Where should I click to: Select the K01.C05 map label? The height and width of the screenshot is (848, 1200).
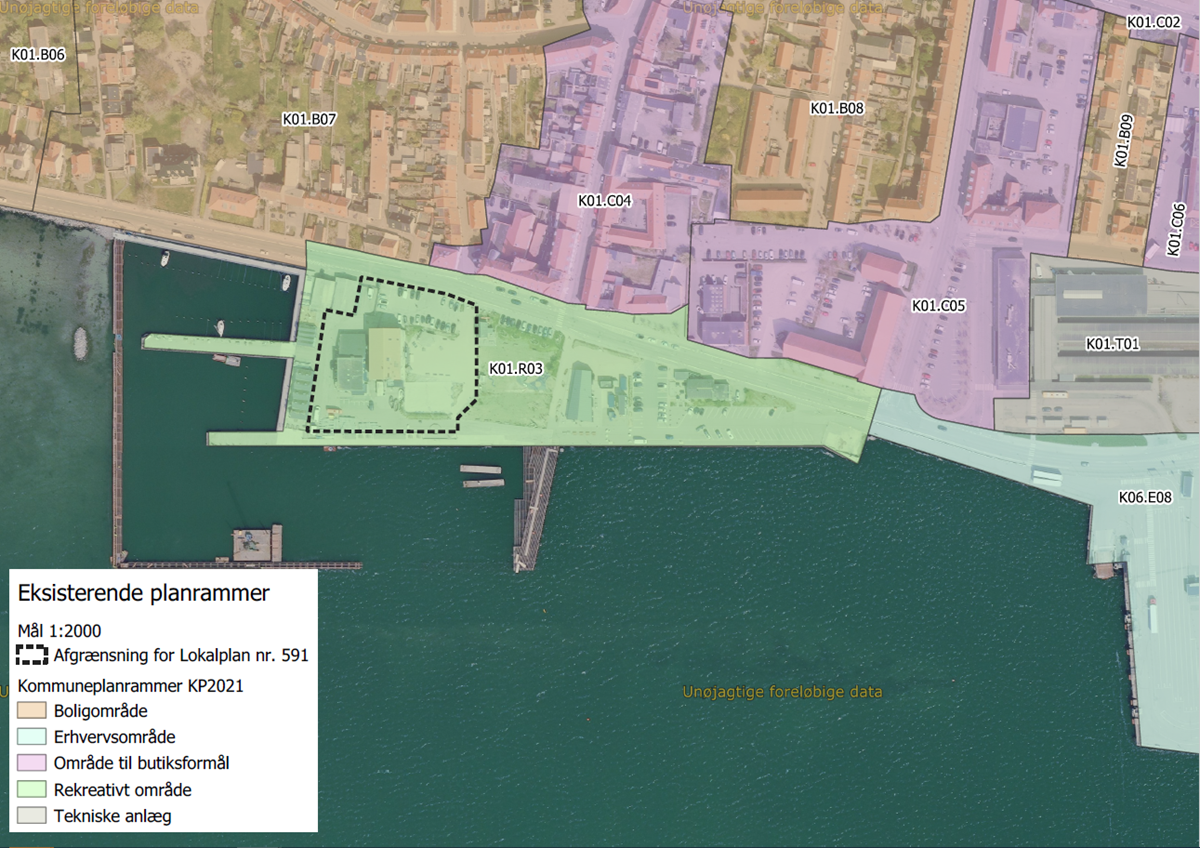938,305
